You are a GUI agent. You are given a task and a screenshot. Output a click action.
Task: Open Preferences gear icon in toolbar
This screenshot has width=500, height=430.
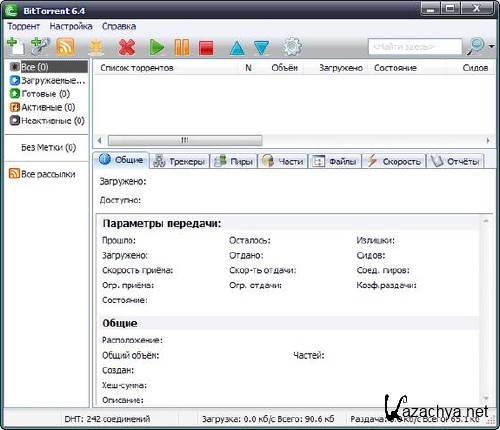coord(292,47)
